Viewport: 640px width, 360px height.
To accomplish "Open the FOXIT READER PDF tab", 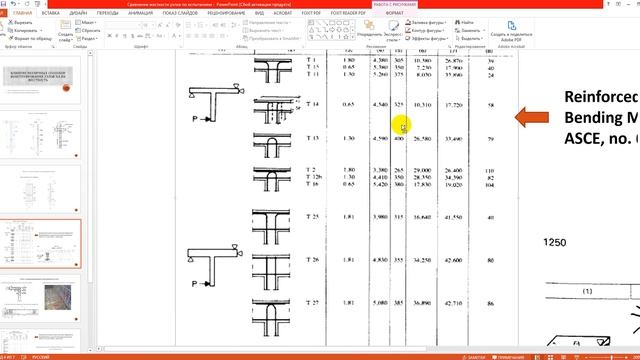I will click(348, 13).
